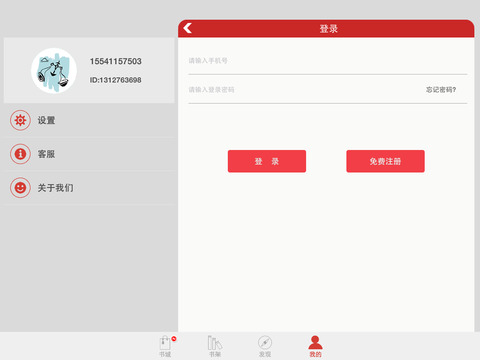Tap the red notification badge on 书城

tap(174, 339)
